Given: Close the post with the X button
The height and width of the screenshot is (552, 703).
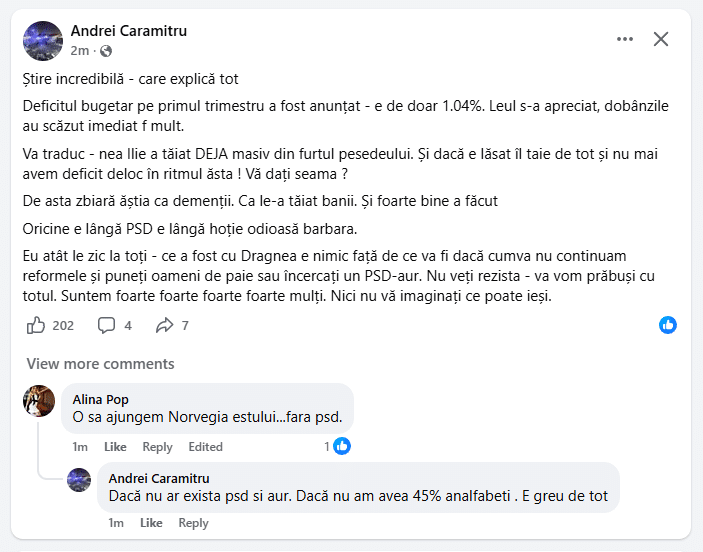Looking at the screenshot, I should (x=661, y=39).
